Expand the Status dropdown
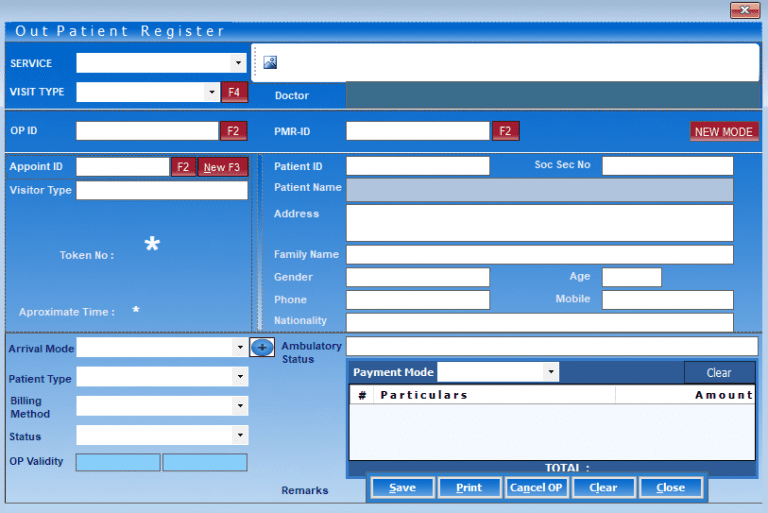Image resolution: width=768 pixels, height=513 pixels. (239, 436)
